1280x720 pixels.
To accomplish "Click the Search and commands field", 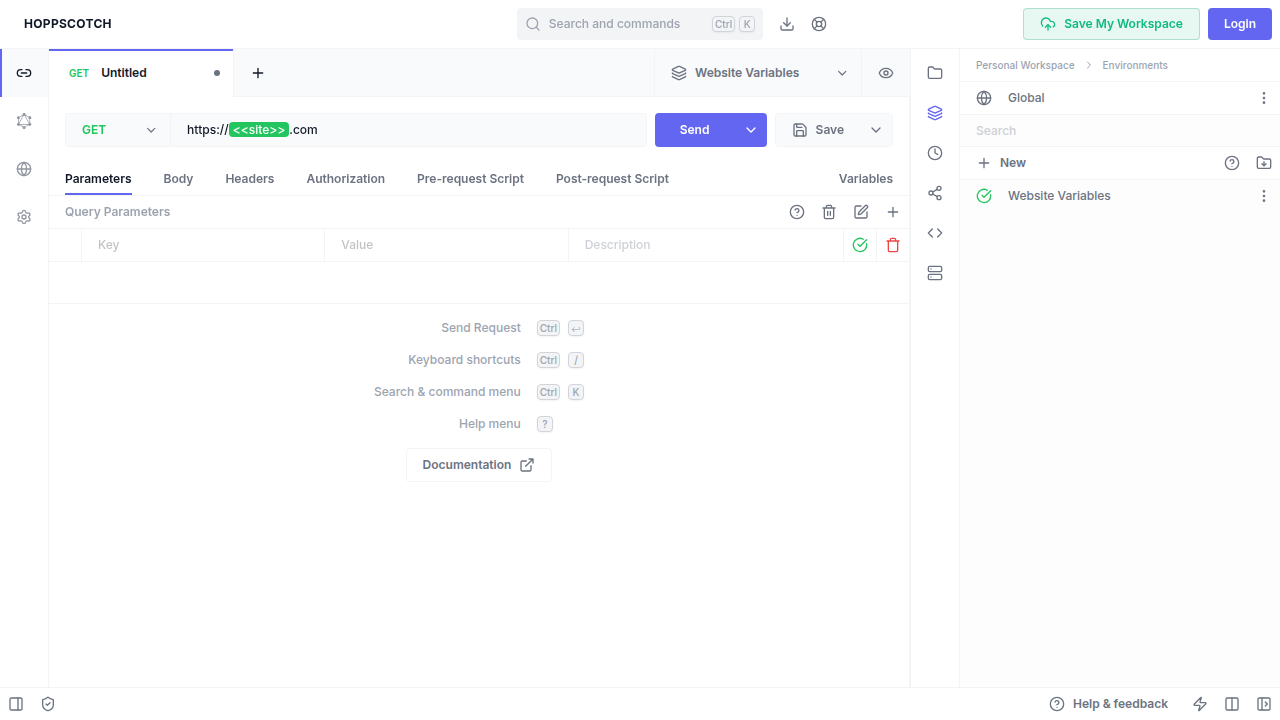I will click(640, 24).
